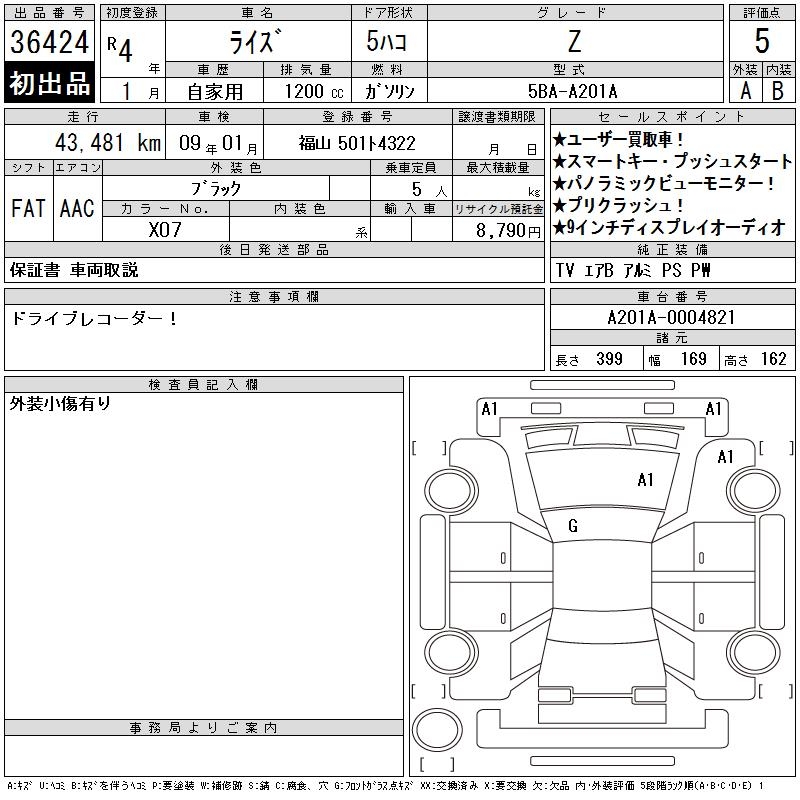The height and width of the screenshot is (800, 800).
Task: Click the model code 5BA-A201A
Action: [572, 91]
